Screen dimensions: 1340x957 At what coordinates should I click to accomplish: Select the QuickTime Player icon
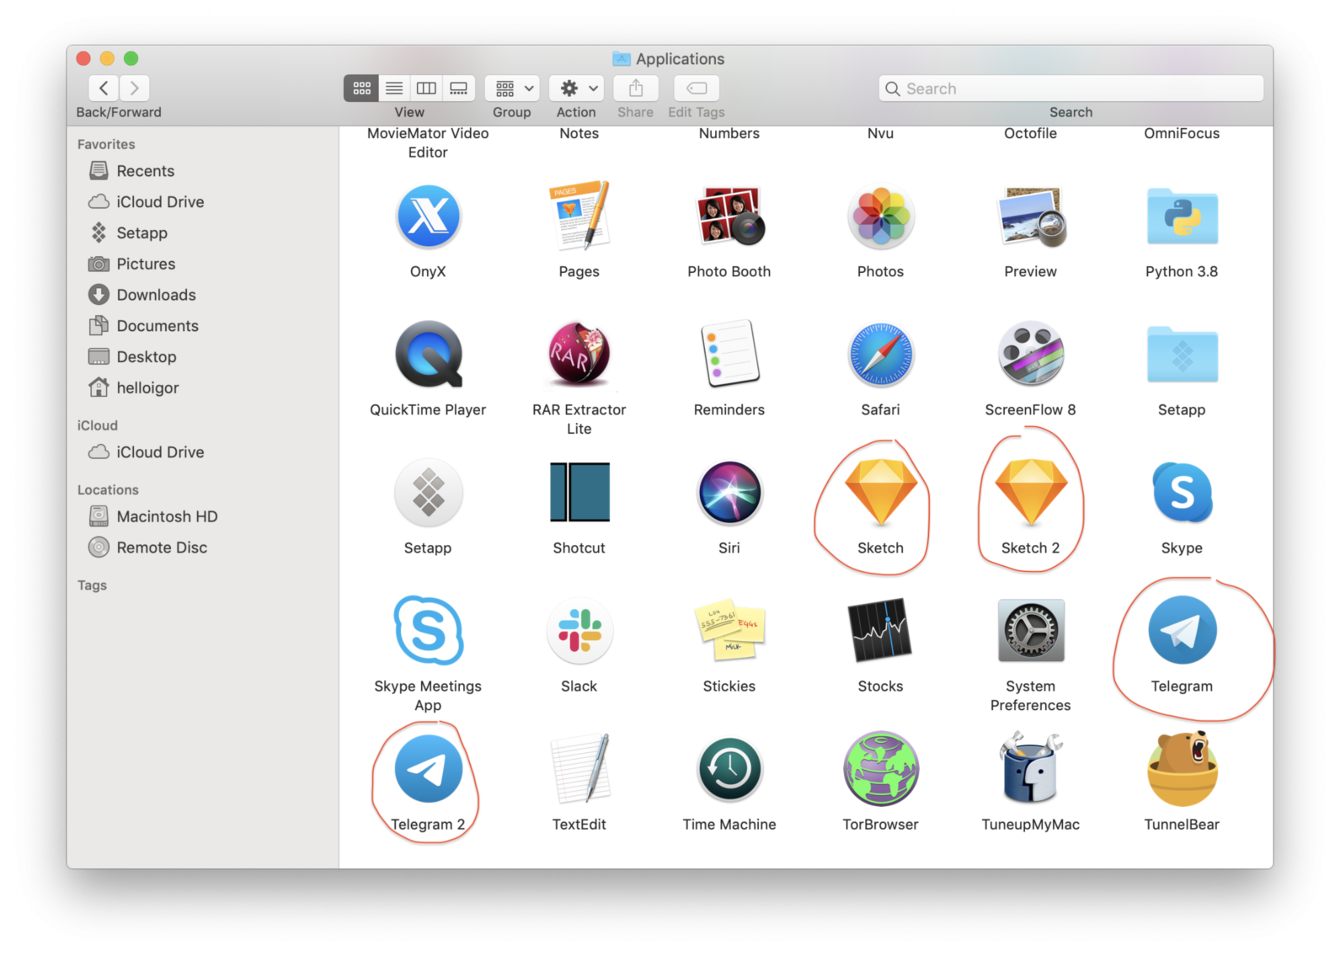pos(428,354)
